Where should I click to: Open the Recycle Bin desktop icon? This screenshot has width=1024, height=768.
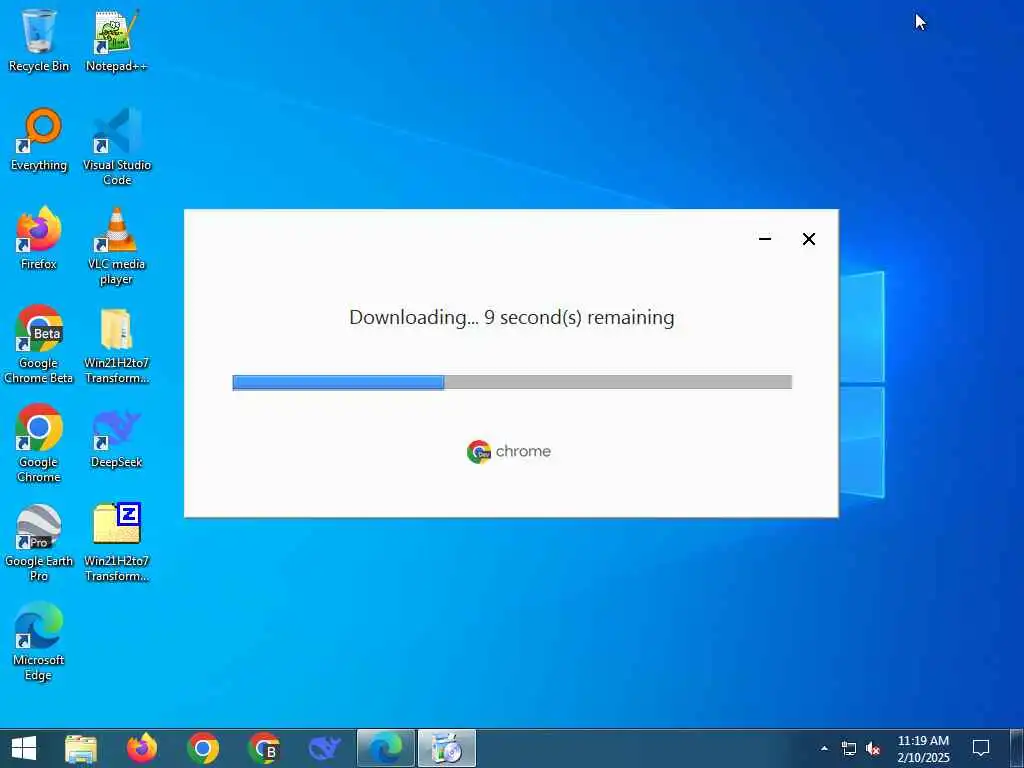pyautogui.click(x=39, y=40)
